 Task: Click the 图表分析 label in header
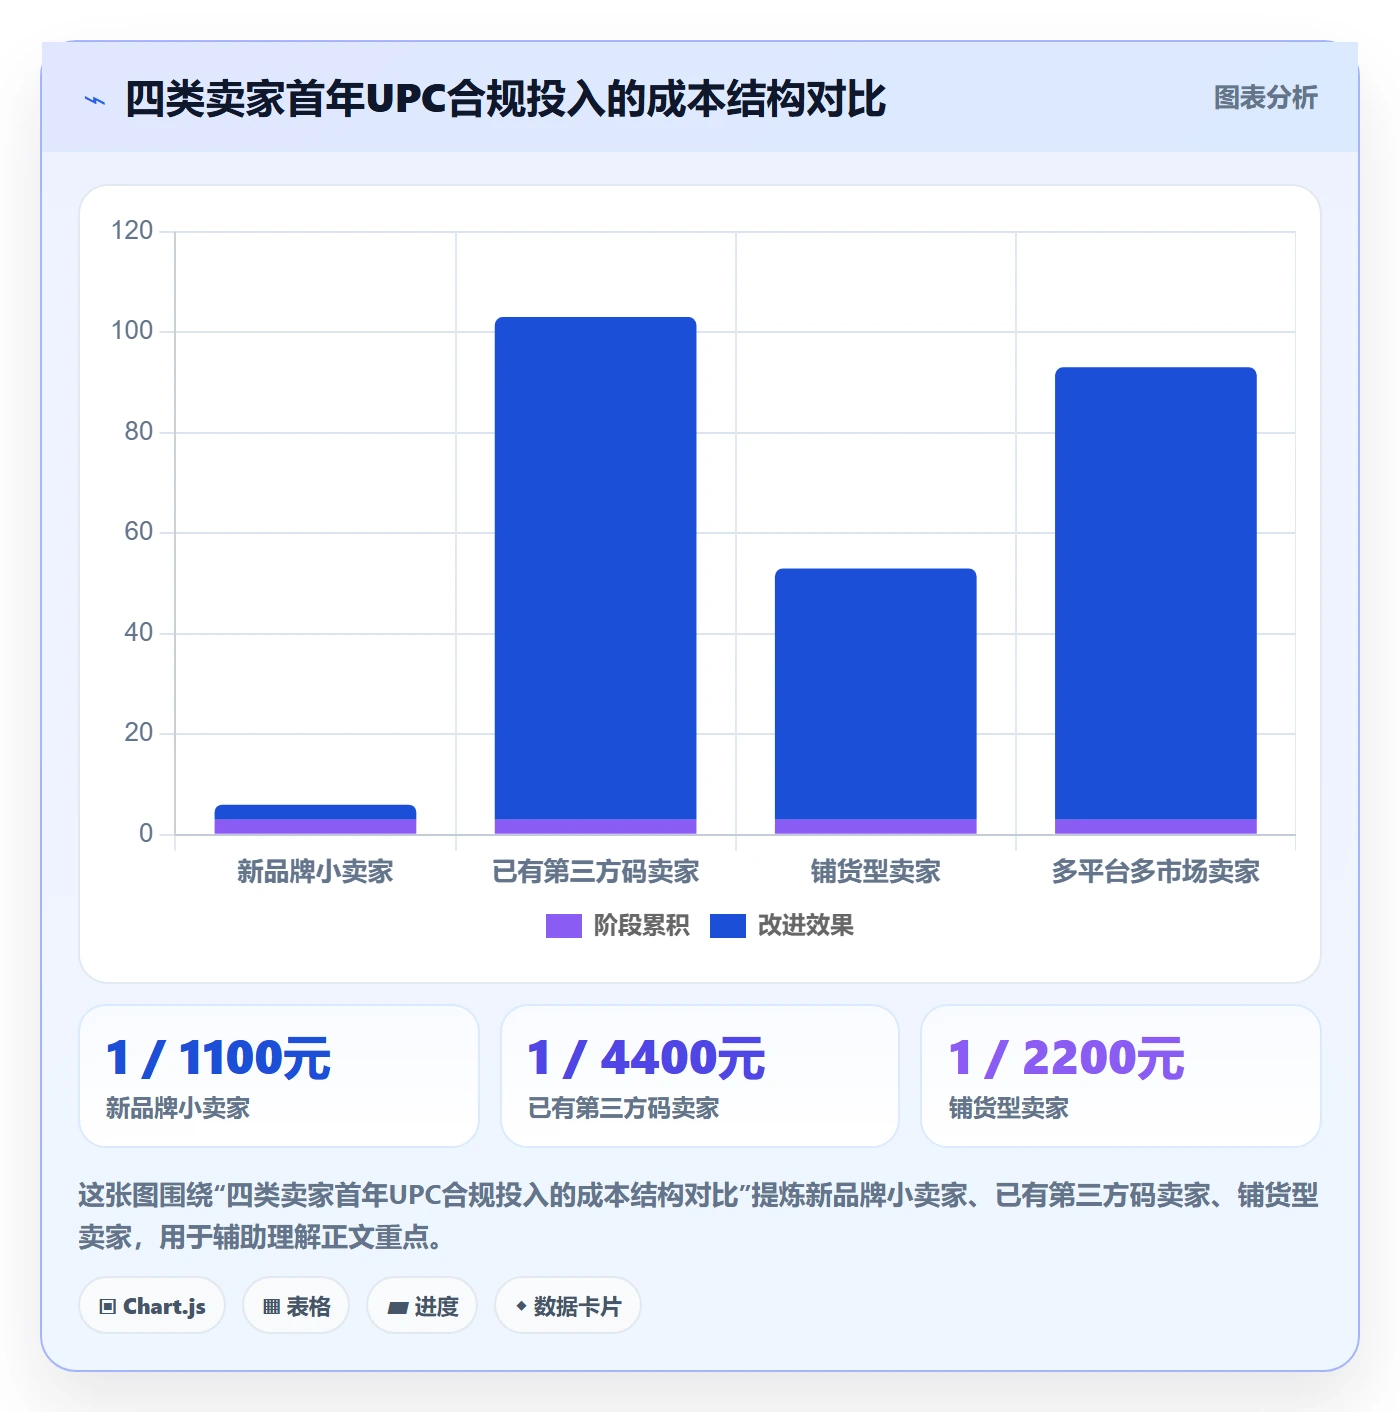point(1265,98)
